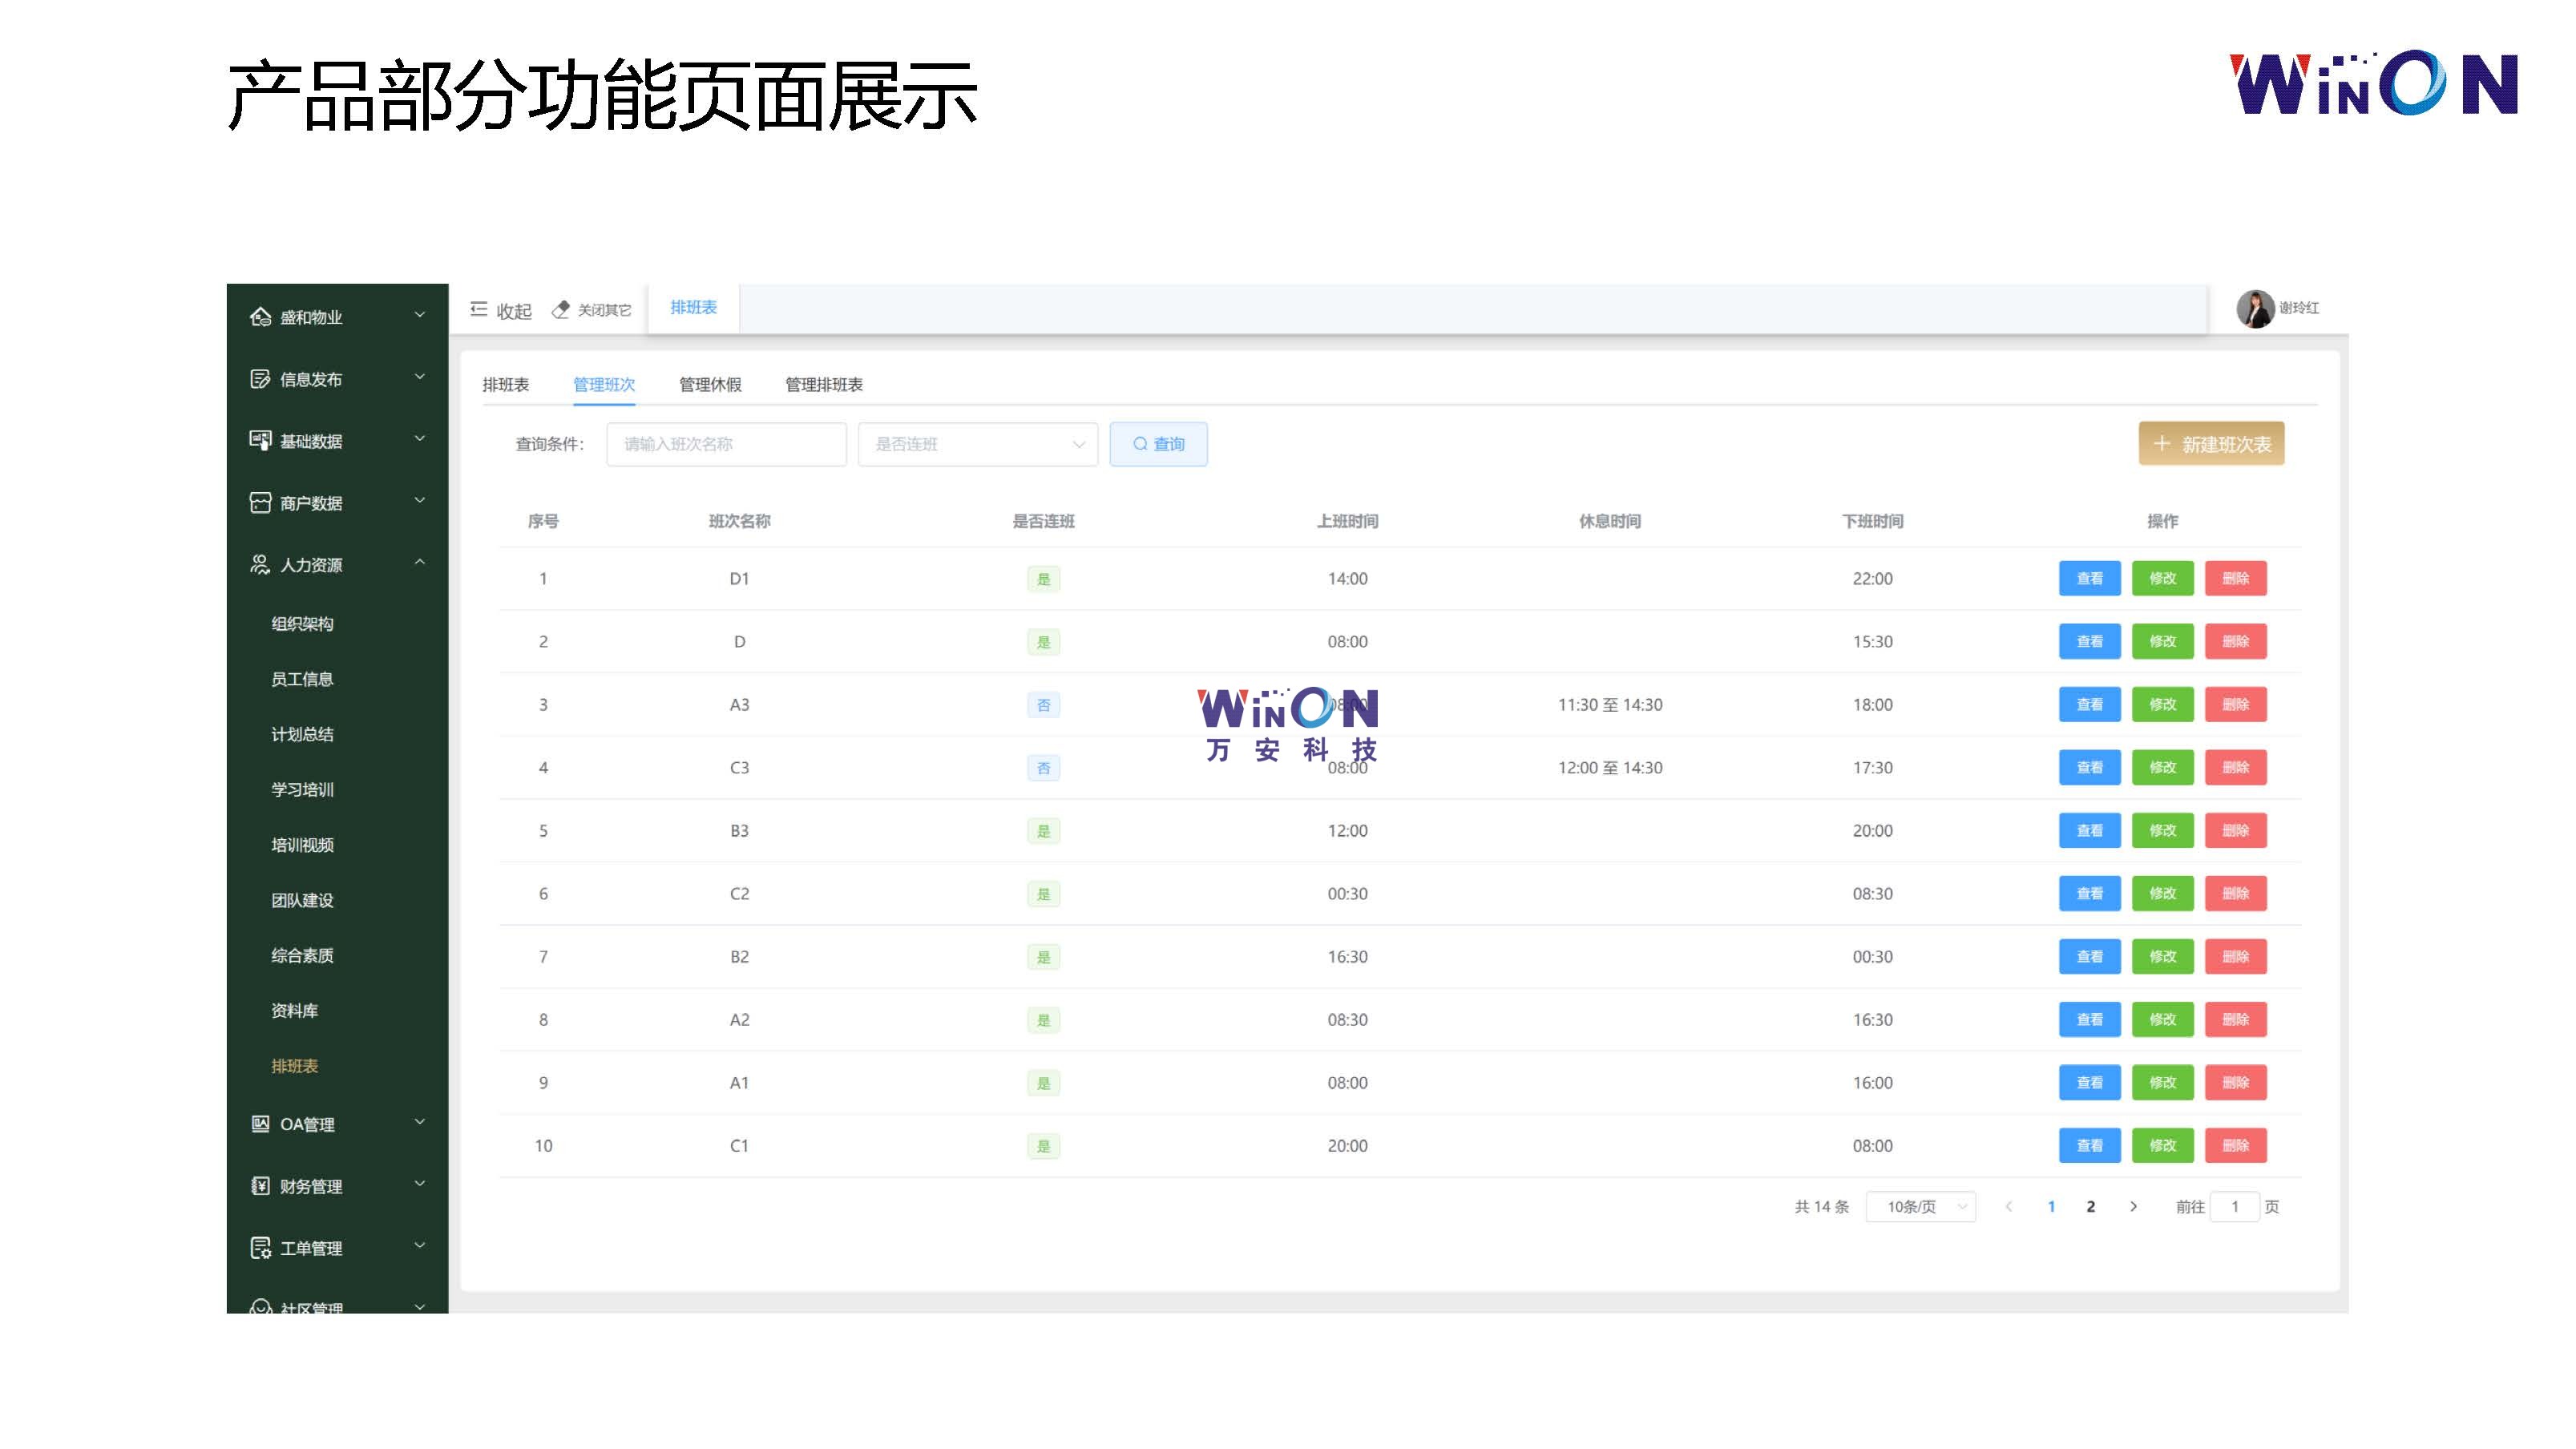Expand the 财务管理 menu chevron
2576x1449 pixels.
click(x=420, y=1184)
